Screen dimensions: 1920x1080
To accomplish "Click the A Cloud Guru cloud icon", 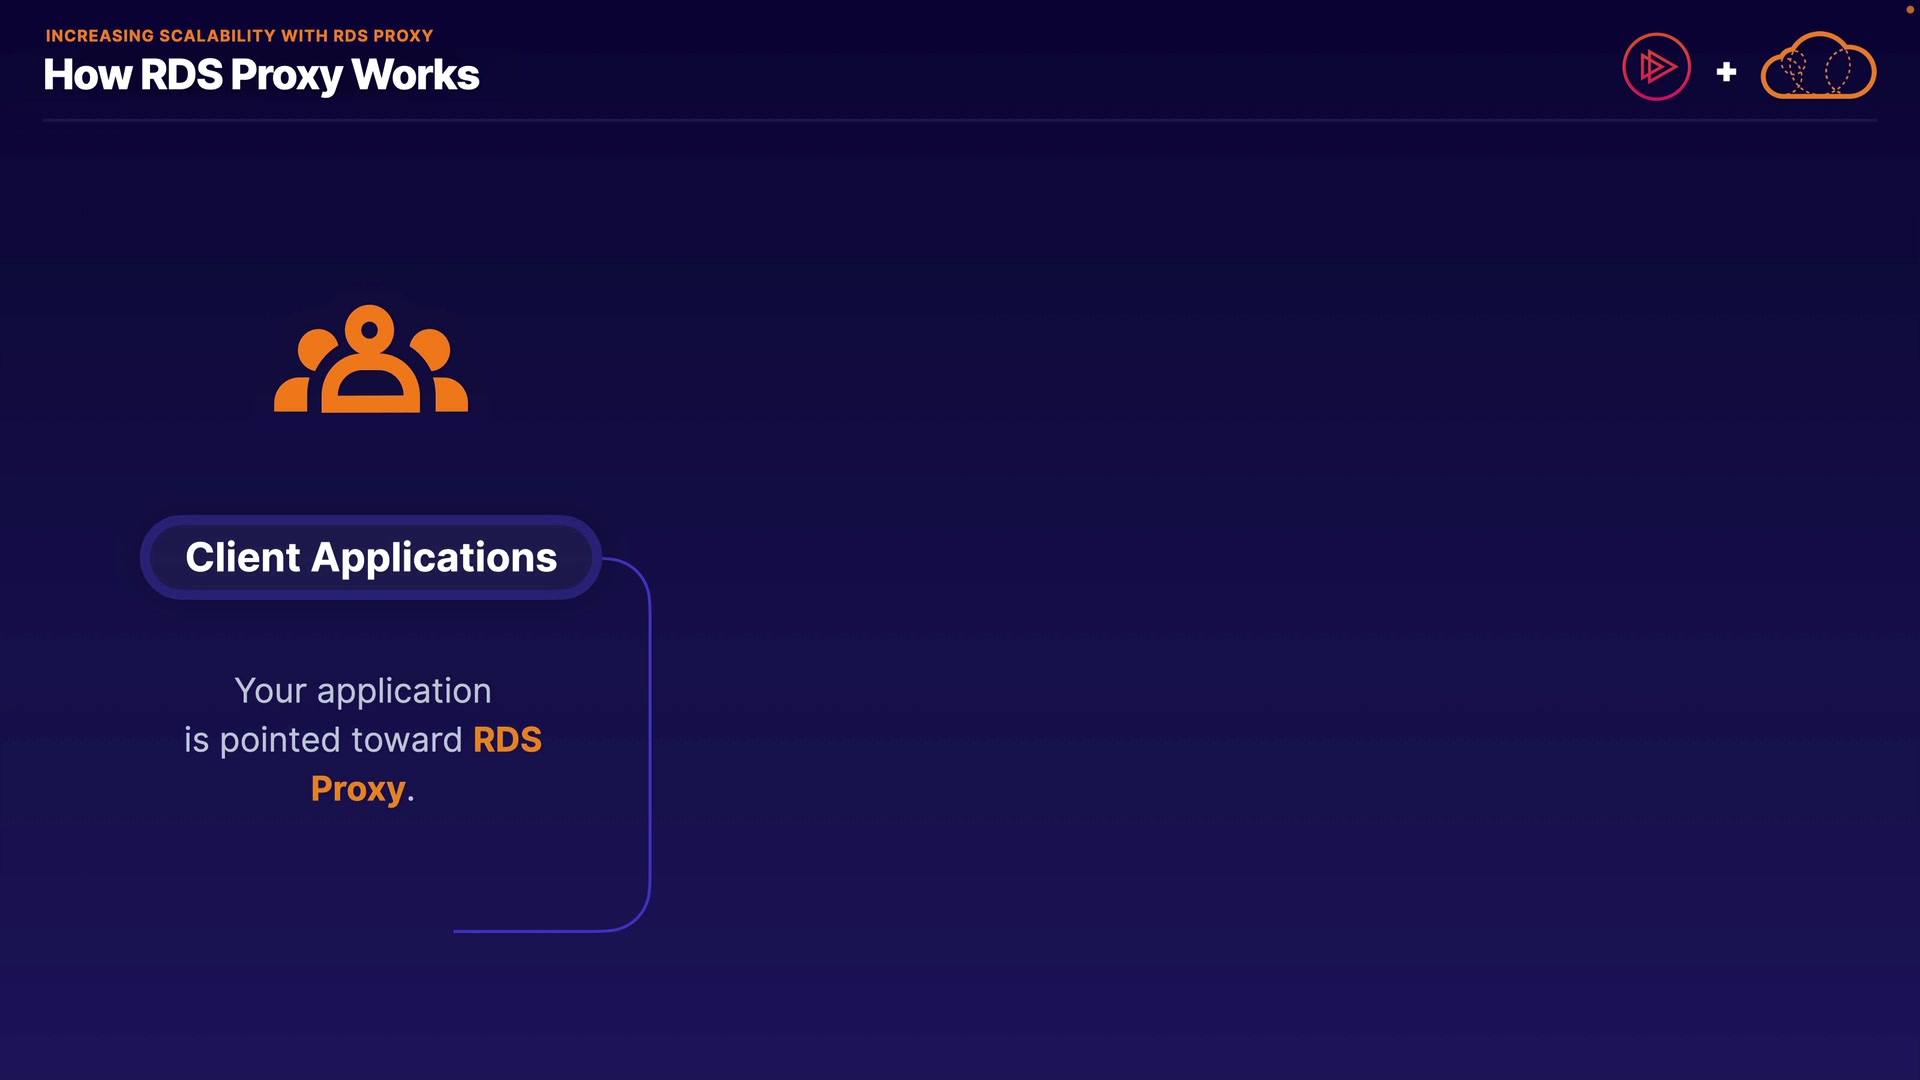I will tap(1817, 66).
